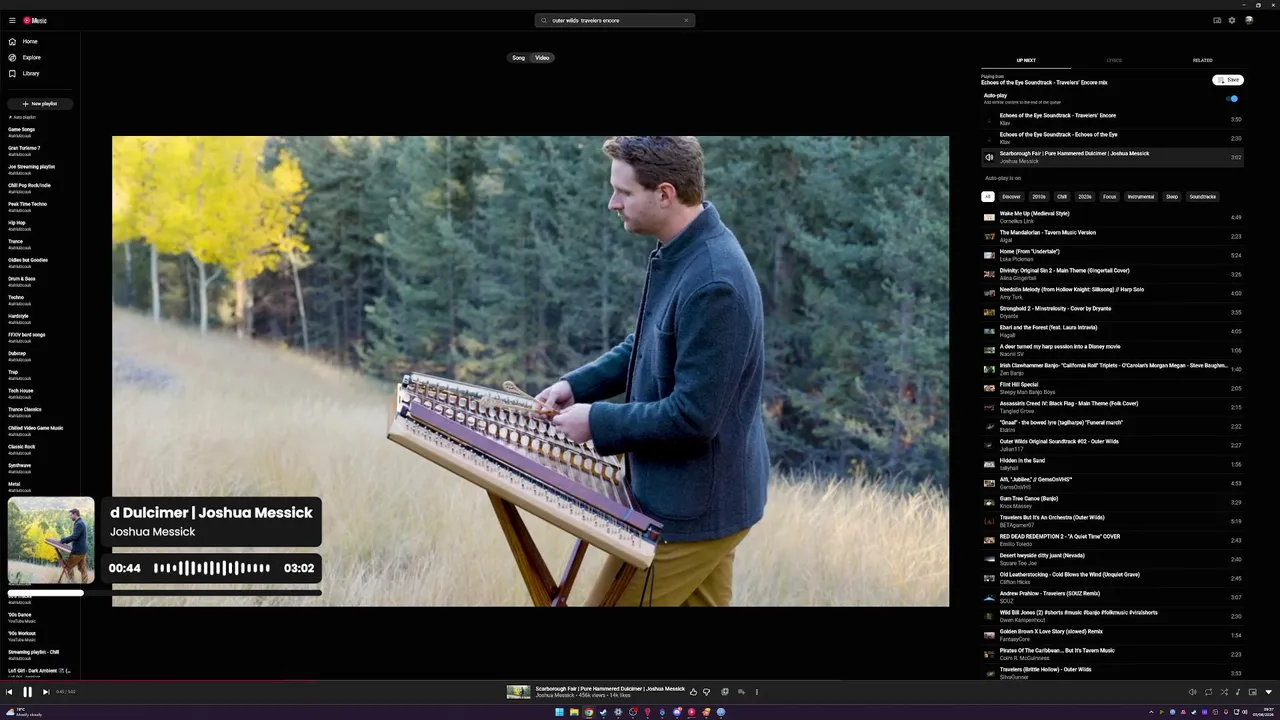
Task: Filter queue by Focus
Action: [1110, 197]
